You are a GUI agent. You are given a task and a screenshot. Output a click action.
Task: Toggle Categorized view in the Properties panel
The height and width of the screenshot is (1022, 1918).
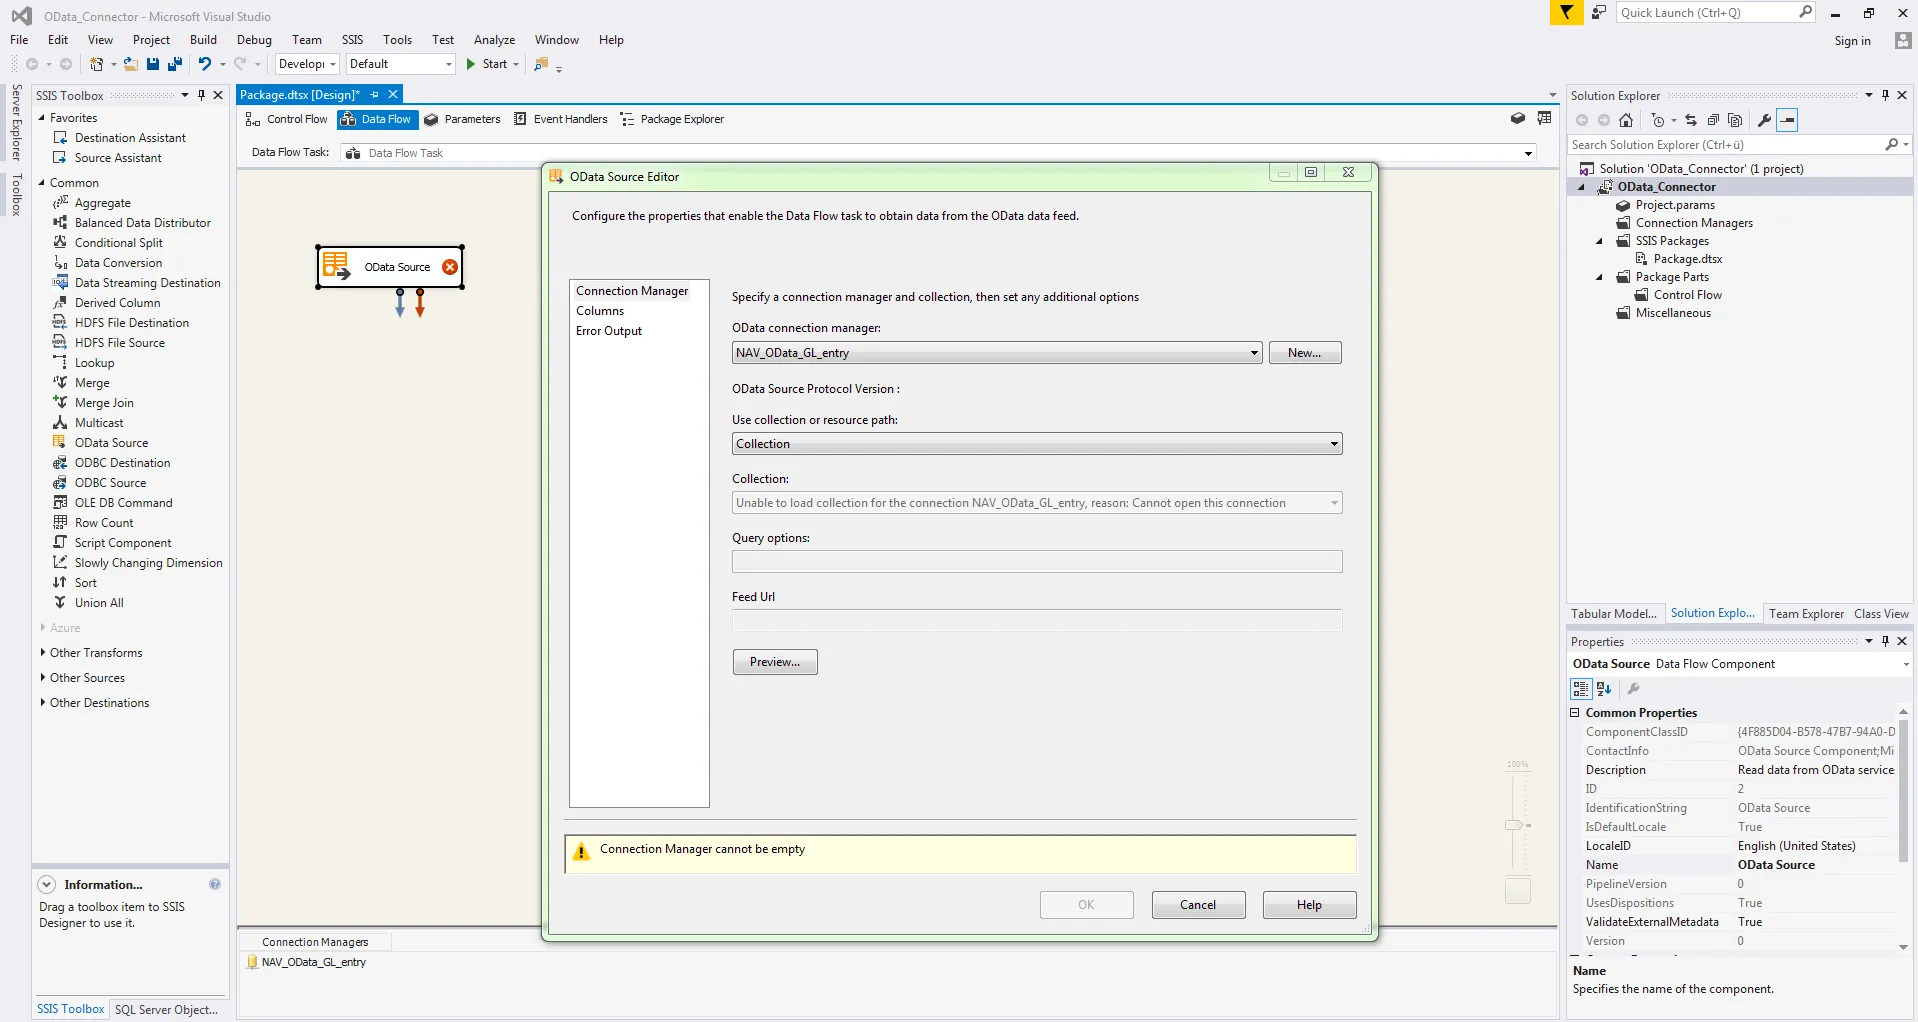click(x=1581, y=689)
